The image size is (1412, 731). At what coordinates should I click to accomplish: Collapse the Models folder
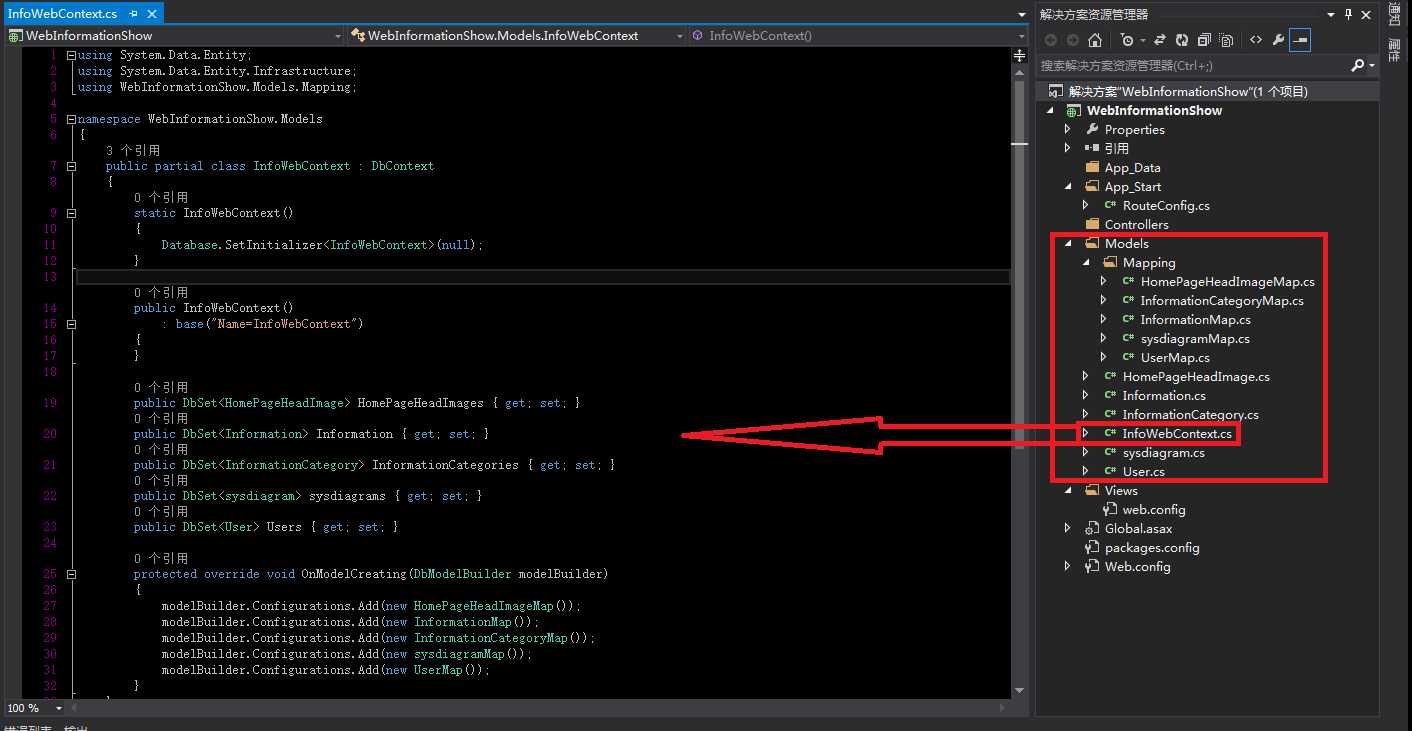coord(1067,243)
